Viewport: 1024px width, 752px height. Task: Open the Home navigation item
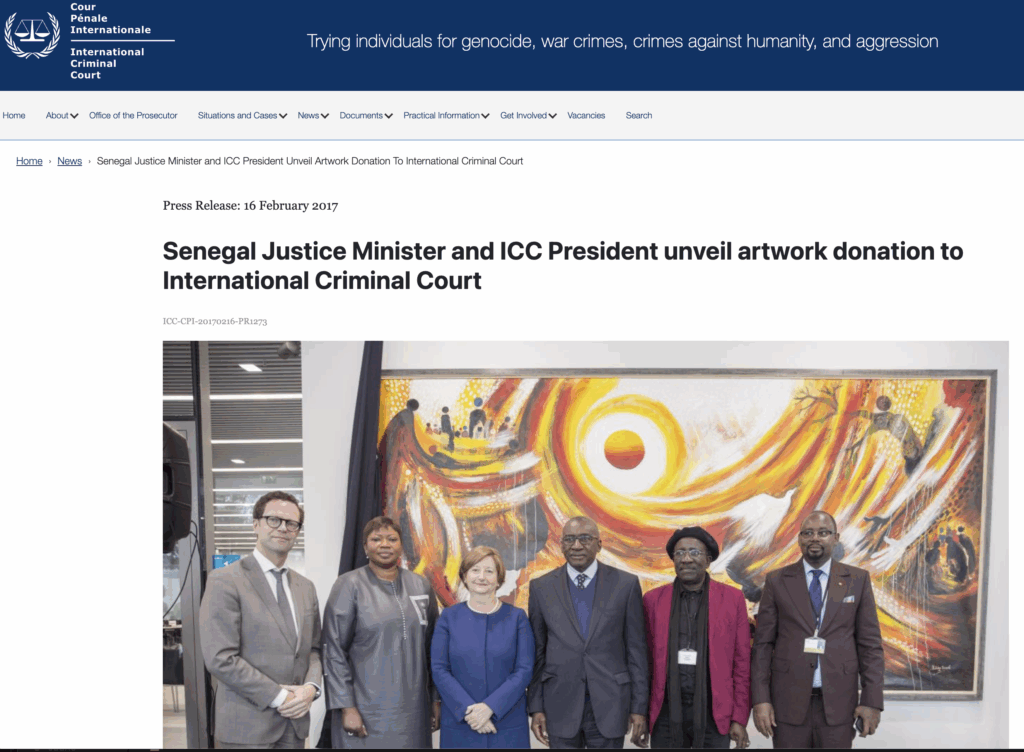point(14,116)
